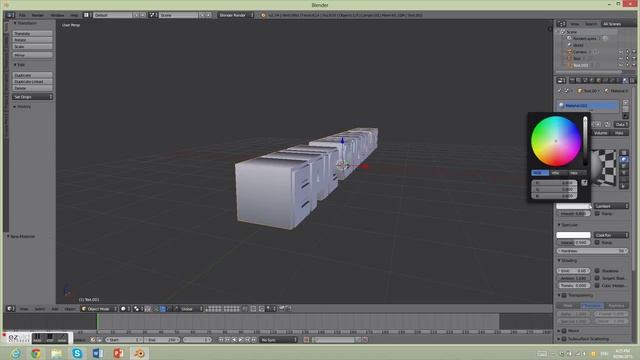
Task: Open the No Sync dropdown in timeline
Action: (279, 340)
